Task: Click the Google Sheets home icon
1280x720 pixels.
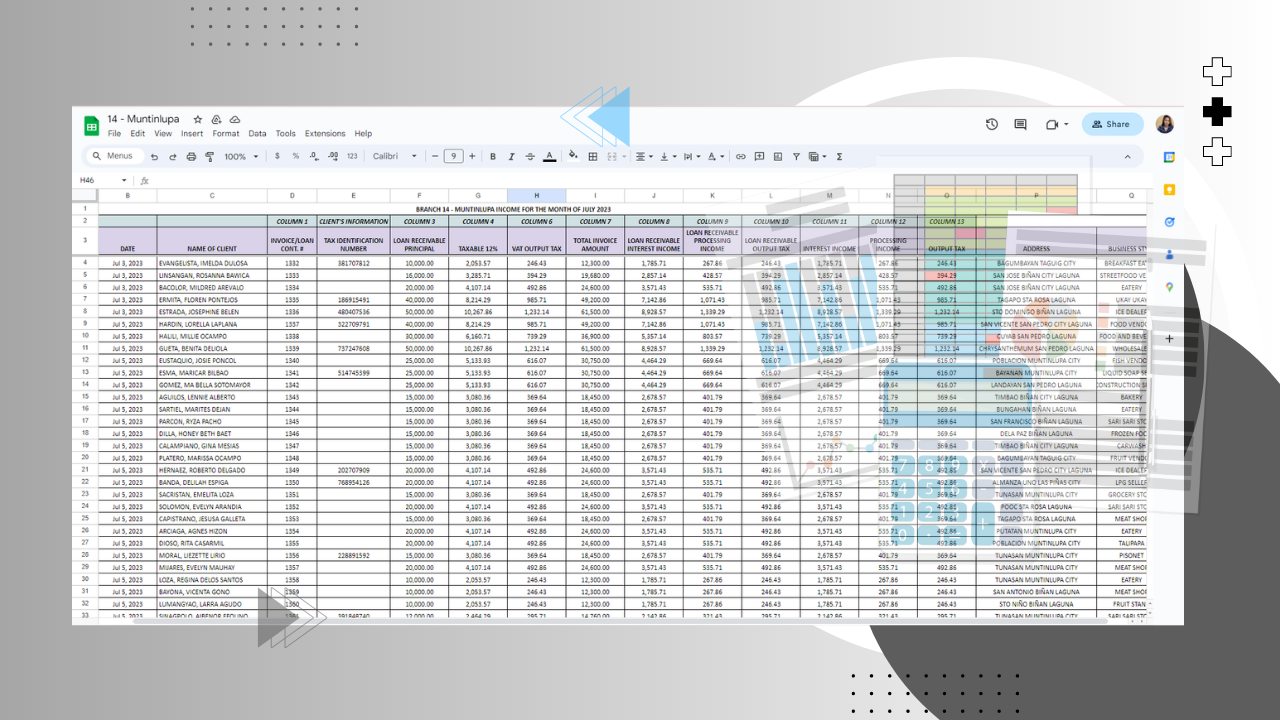Action: [91, 126]
